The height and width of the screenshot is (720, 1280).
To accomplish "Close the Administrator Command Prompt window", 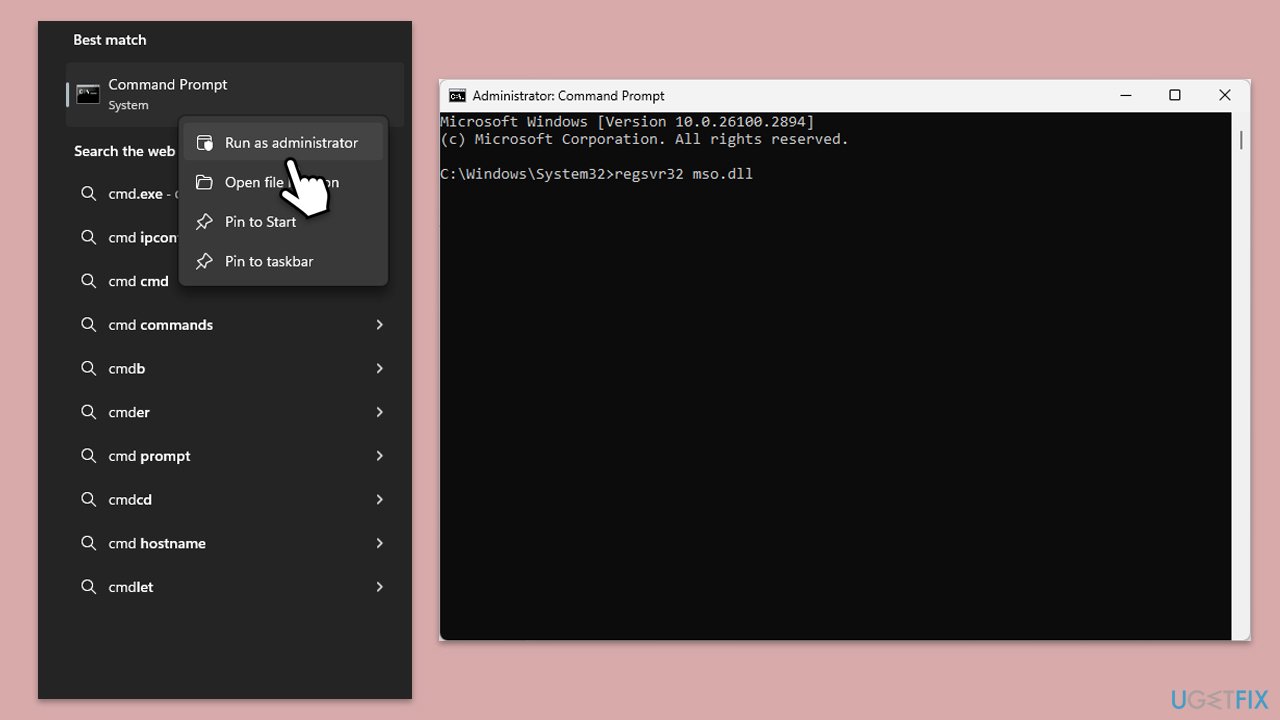I will click(x=1225, y=96).
